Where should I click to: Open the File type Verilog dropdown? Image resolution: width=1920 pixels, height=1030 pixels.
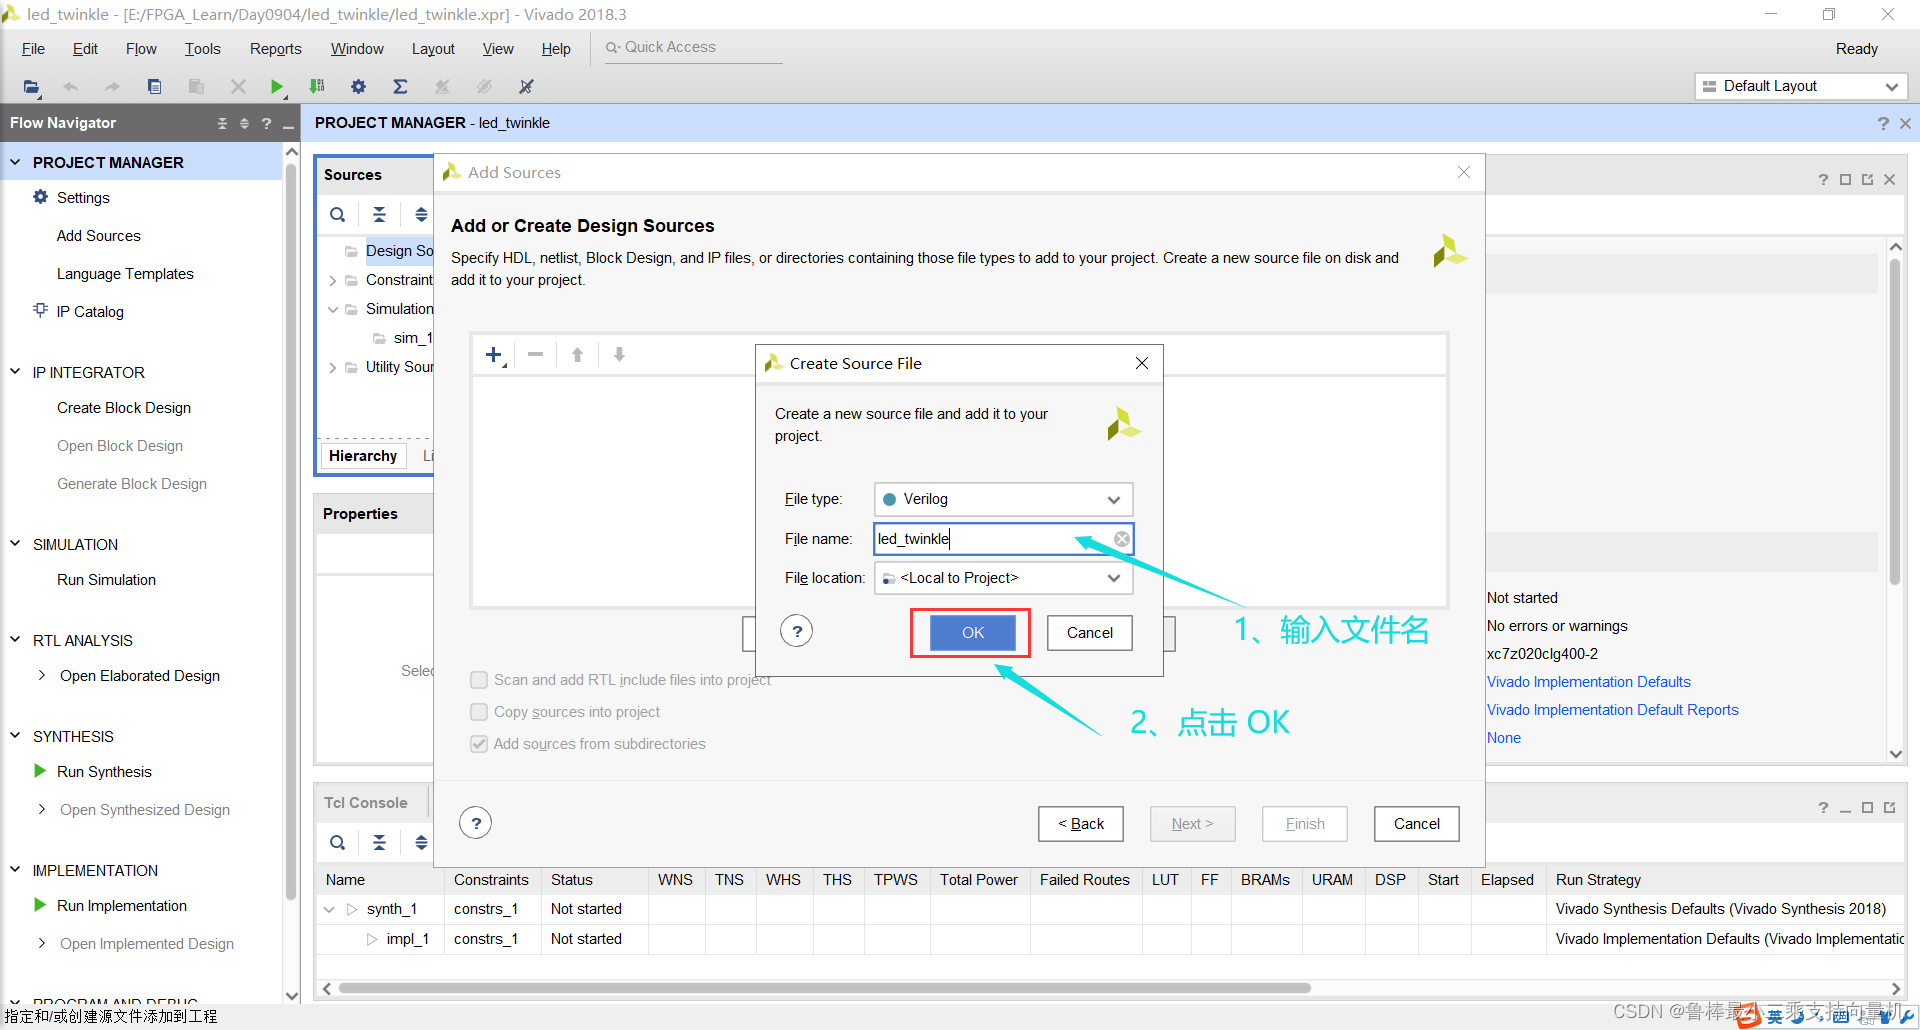point(1003,499)
